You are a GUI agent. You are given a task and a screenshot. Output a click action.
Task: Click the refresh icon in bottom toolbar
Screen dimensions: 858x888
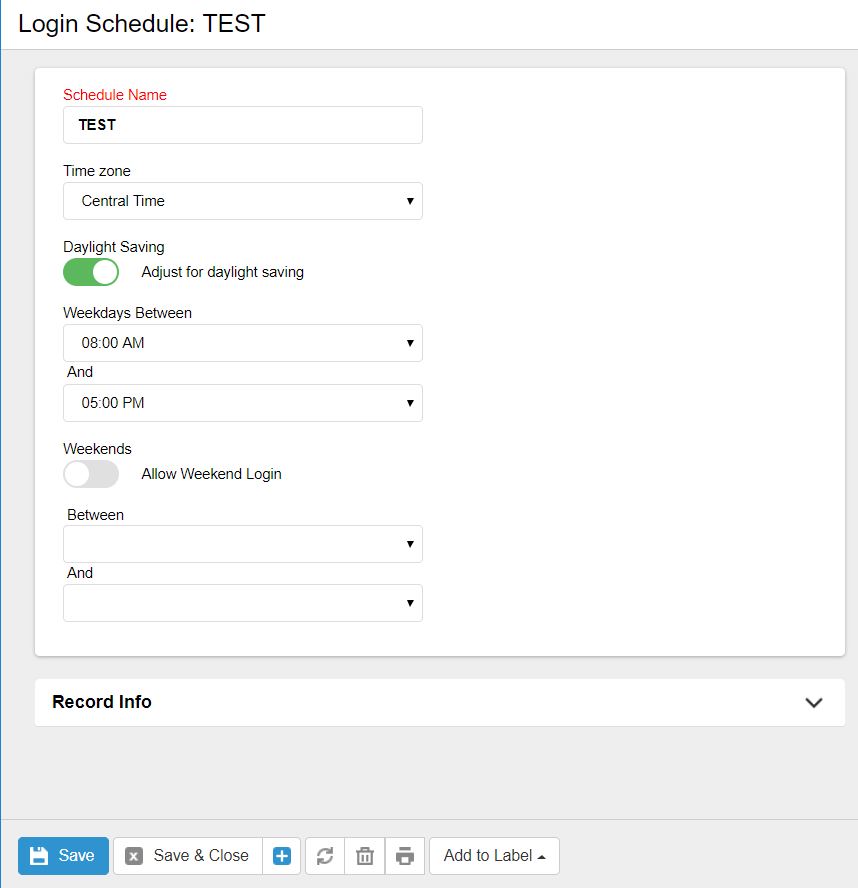click(324, 856)
